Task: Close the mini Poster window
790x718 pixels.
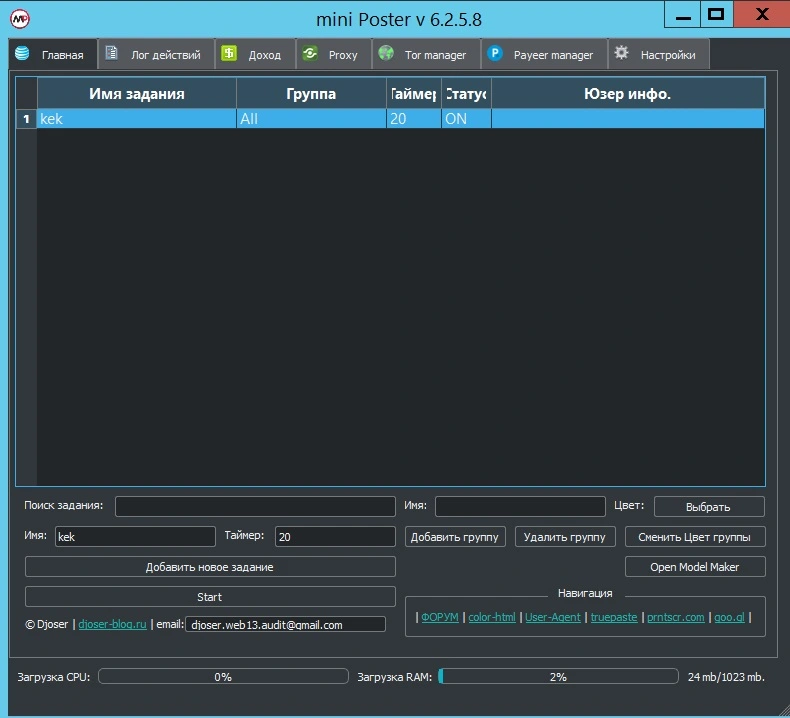Action: [x=761, y=15]
